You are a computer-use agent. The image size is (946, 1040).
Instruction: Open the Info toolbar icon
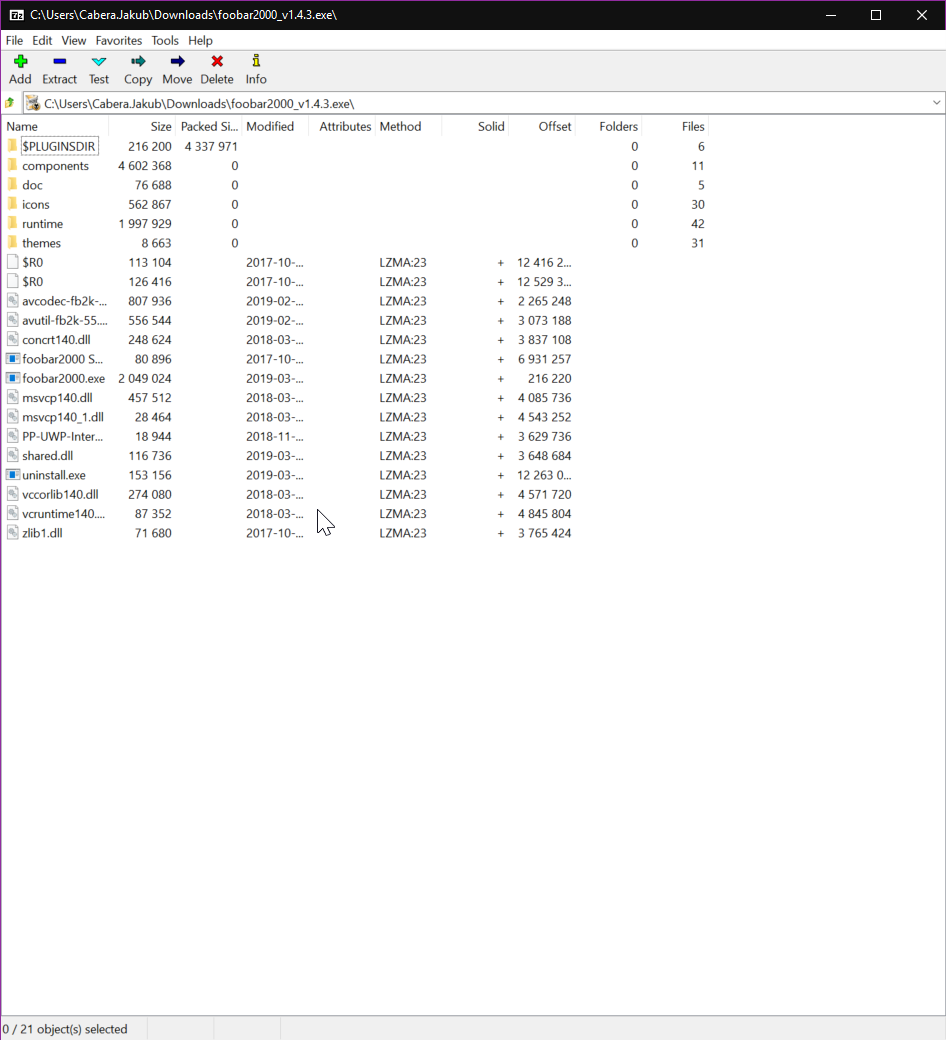point(255,61)
